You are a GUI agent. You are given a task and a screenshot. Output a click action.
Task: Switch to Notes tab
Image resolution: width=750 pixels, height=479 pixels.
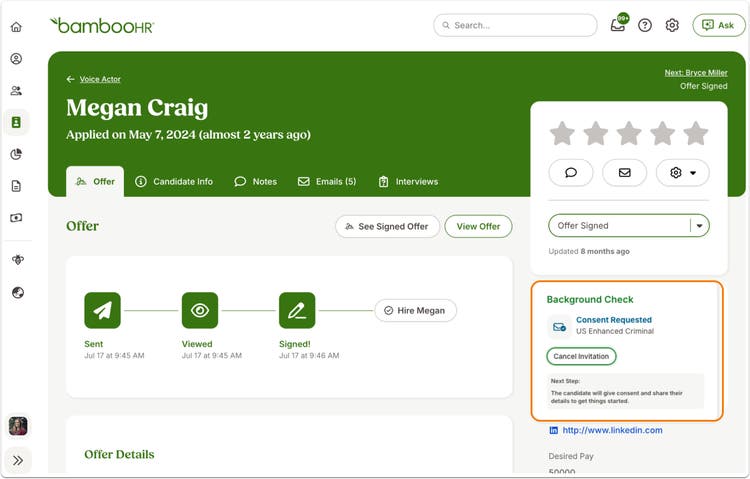(x=255, y=182)
